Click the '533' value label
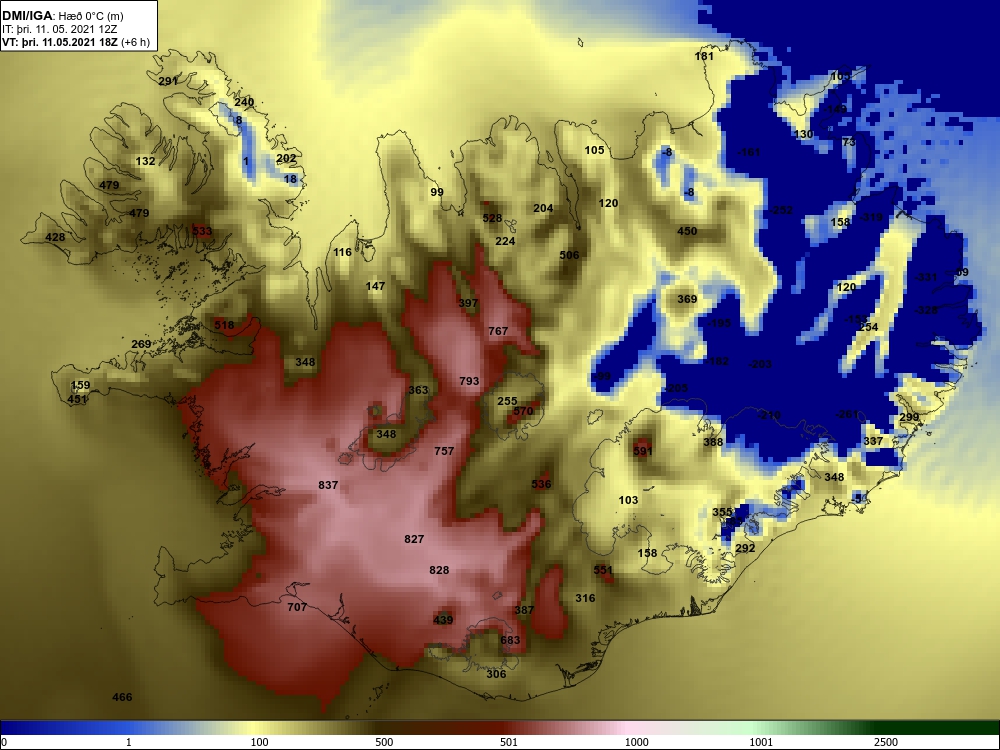1000x750 pixels. 202,232
